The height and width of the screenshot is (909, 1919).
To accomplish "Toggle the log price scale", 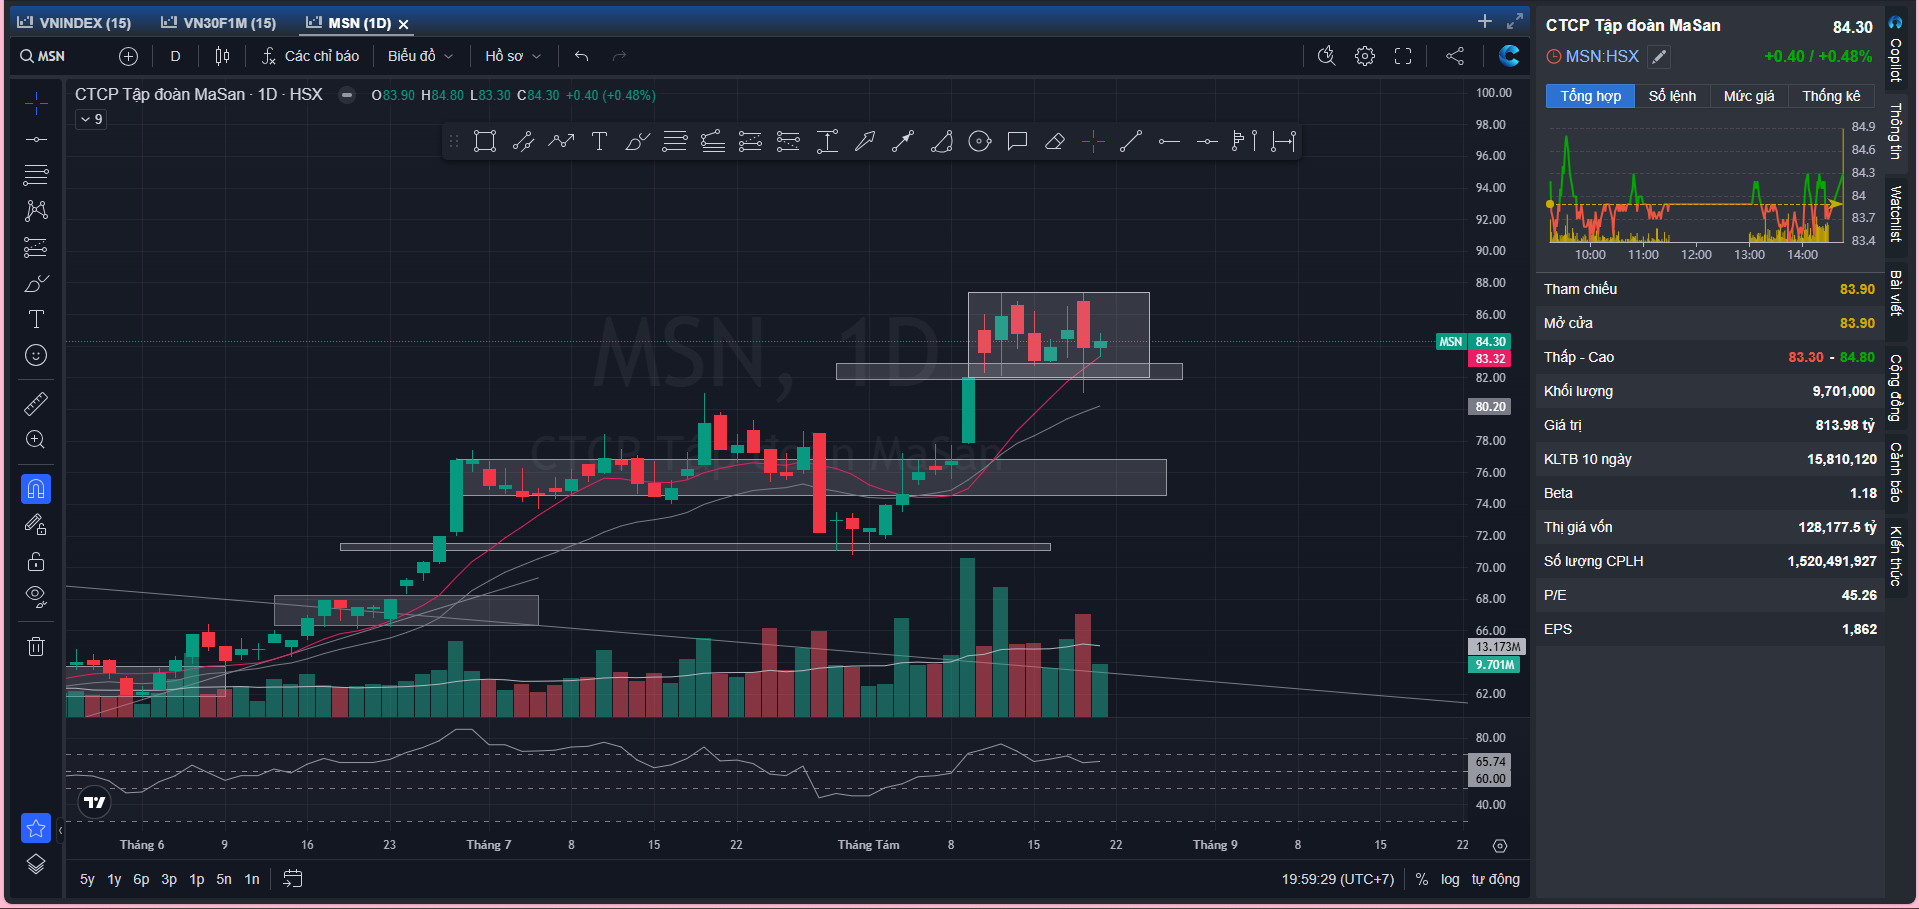I will tap(1450, 879).
